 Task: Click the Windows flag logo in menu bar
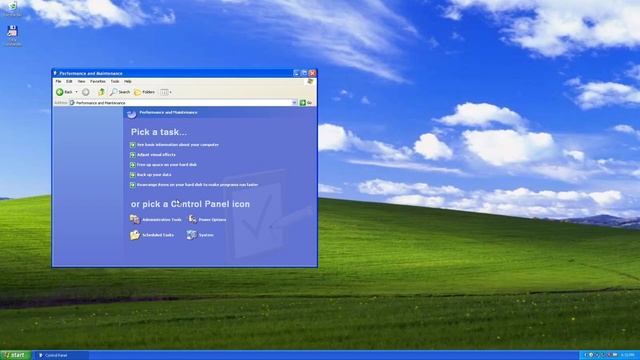[x=310, y=82]
